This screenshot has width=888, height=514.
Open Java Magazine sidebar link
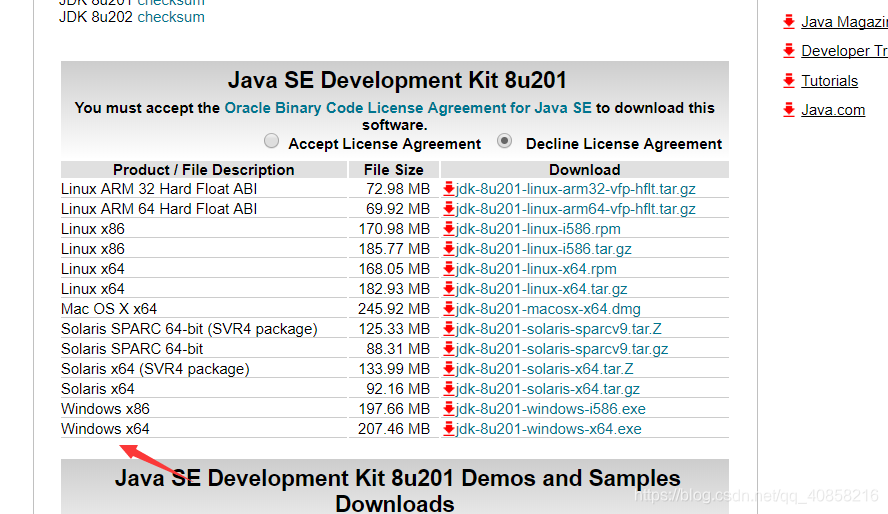coord(844,22)
